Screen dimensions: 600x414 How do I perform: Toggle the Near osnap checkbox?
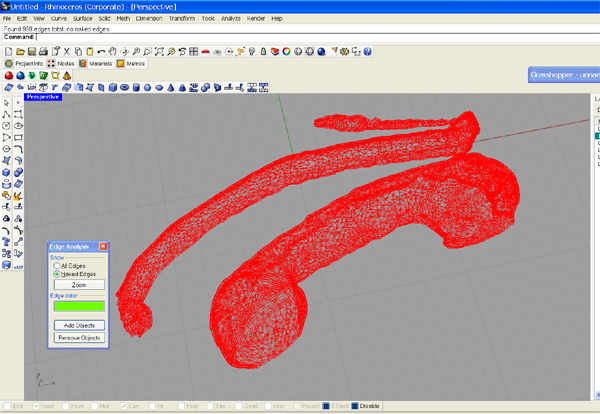coord(36,406)
